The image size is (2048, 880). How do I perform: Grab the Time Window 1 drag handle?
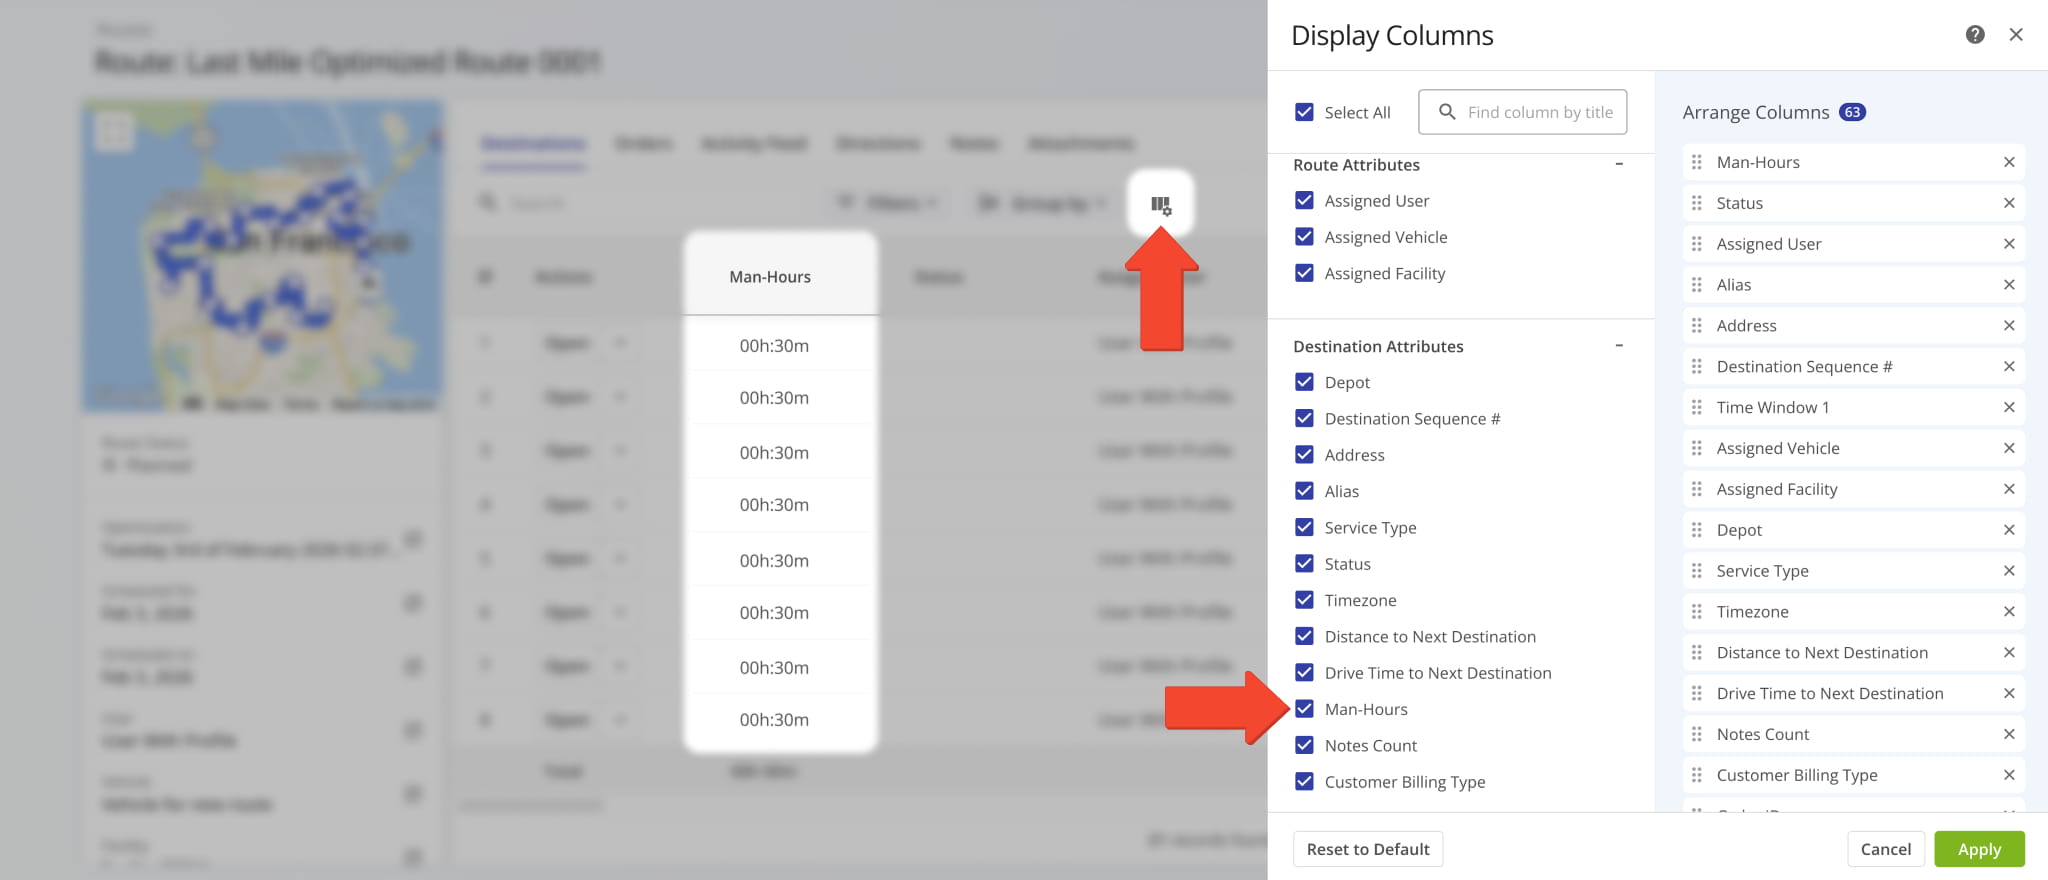(1696, 407)
